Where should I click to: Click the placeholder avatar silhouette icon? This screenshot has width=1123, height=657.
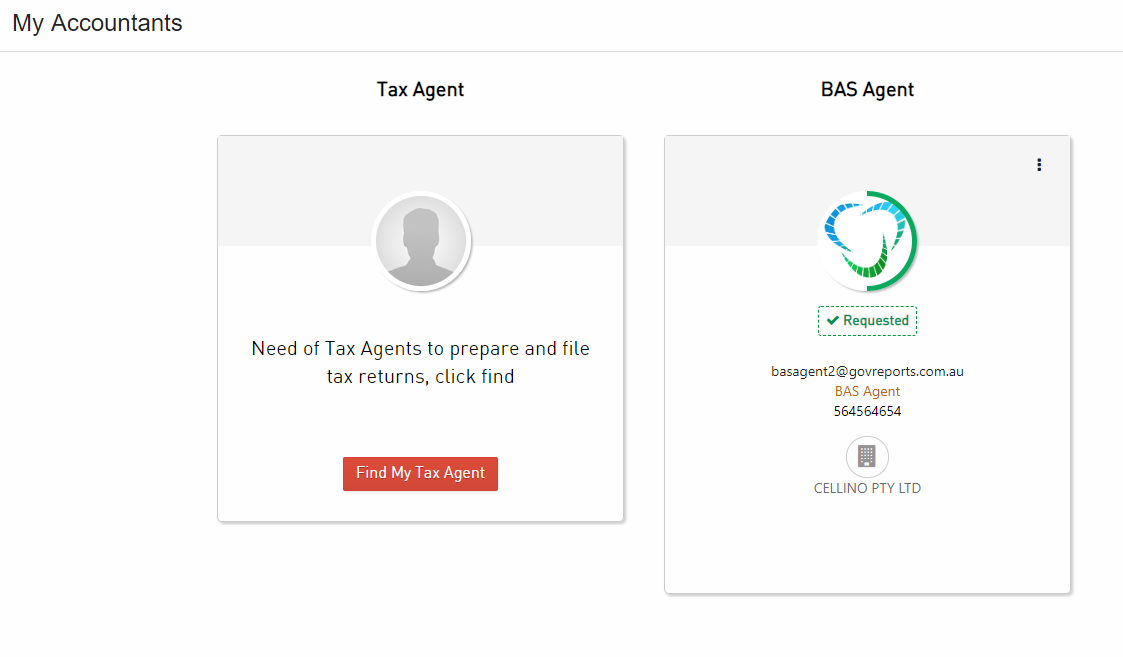tap(421, 241)
